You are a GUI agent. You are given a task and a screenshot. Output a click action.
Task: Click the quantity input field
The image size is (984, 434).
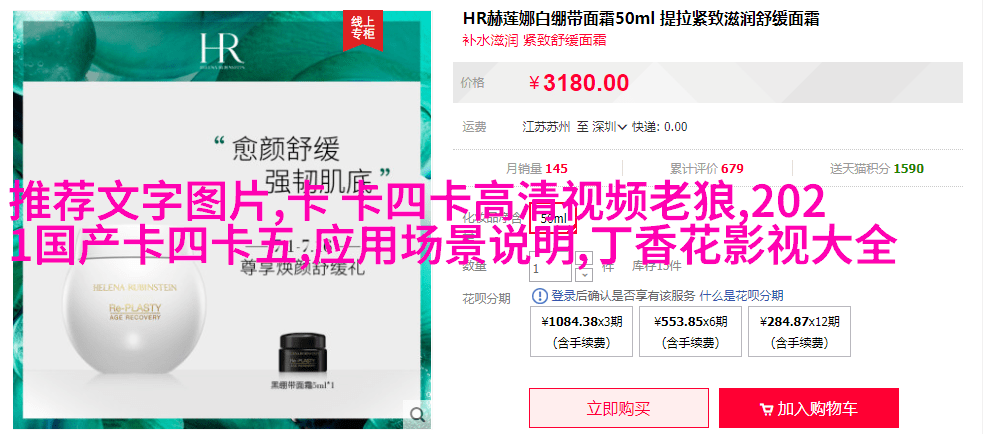click(x=551, y=269)
